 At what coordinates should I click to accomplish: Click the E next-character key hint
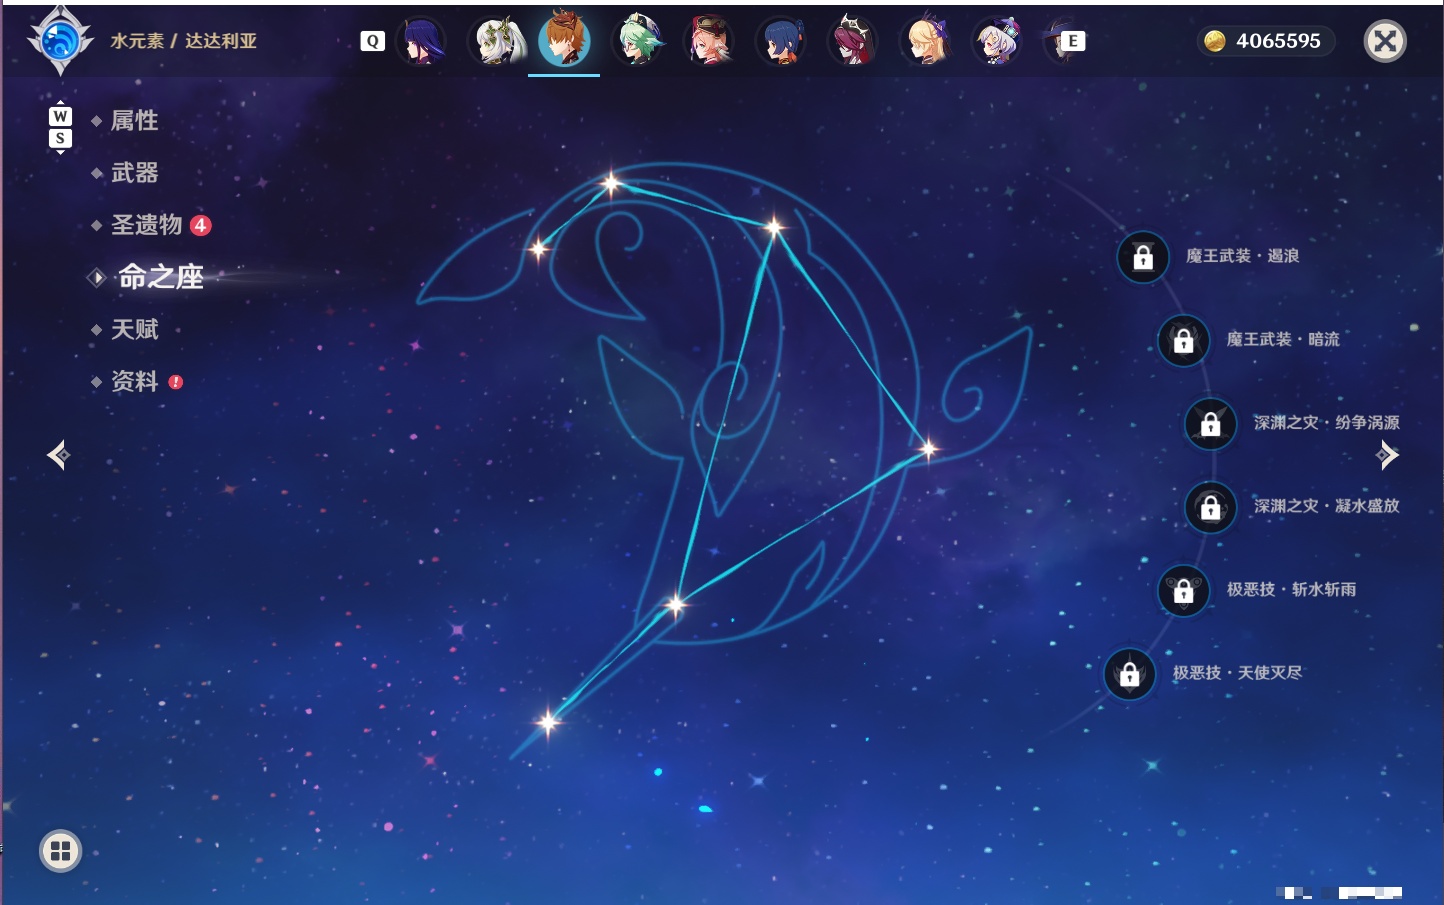[1072, 41]
